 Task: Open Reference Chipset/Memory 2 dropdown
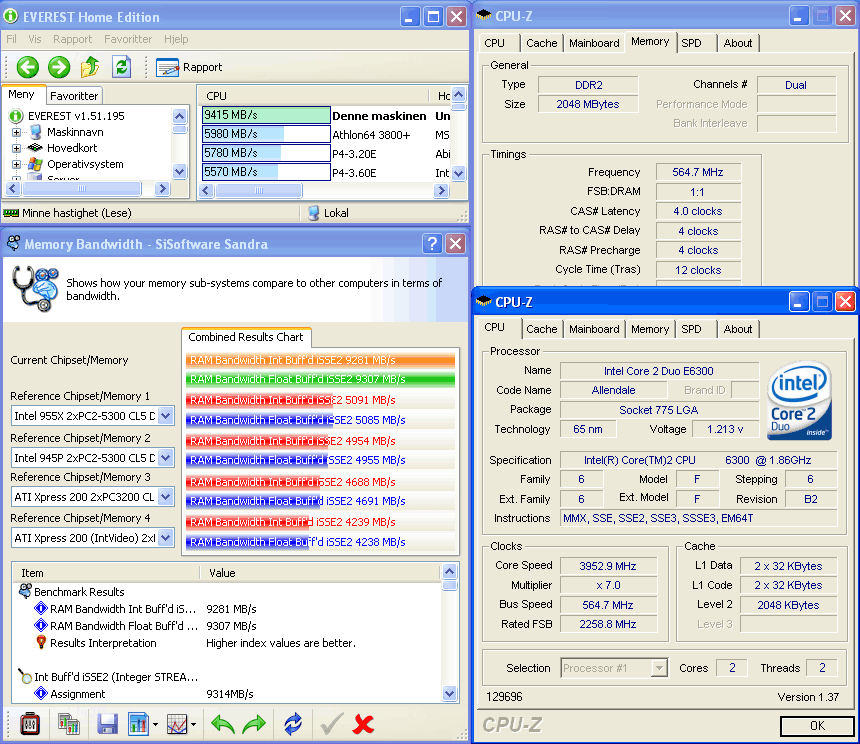point(166,457)
